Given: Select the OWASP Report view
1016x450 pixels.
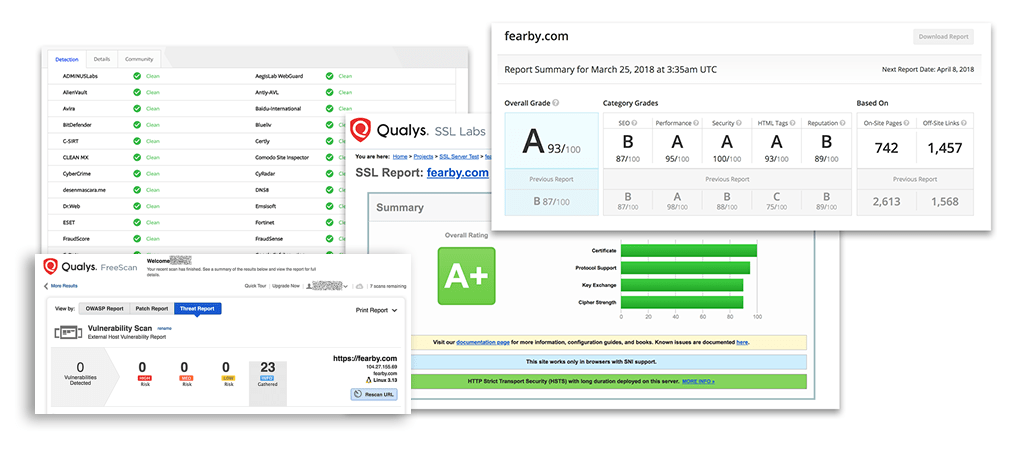Looking at the screenshot, I should 103,309.
